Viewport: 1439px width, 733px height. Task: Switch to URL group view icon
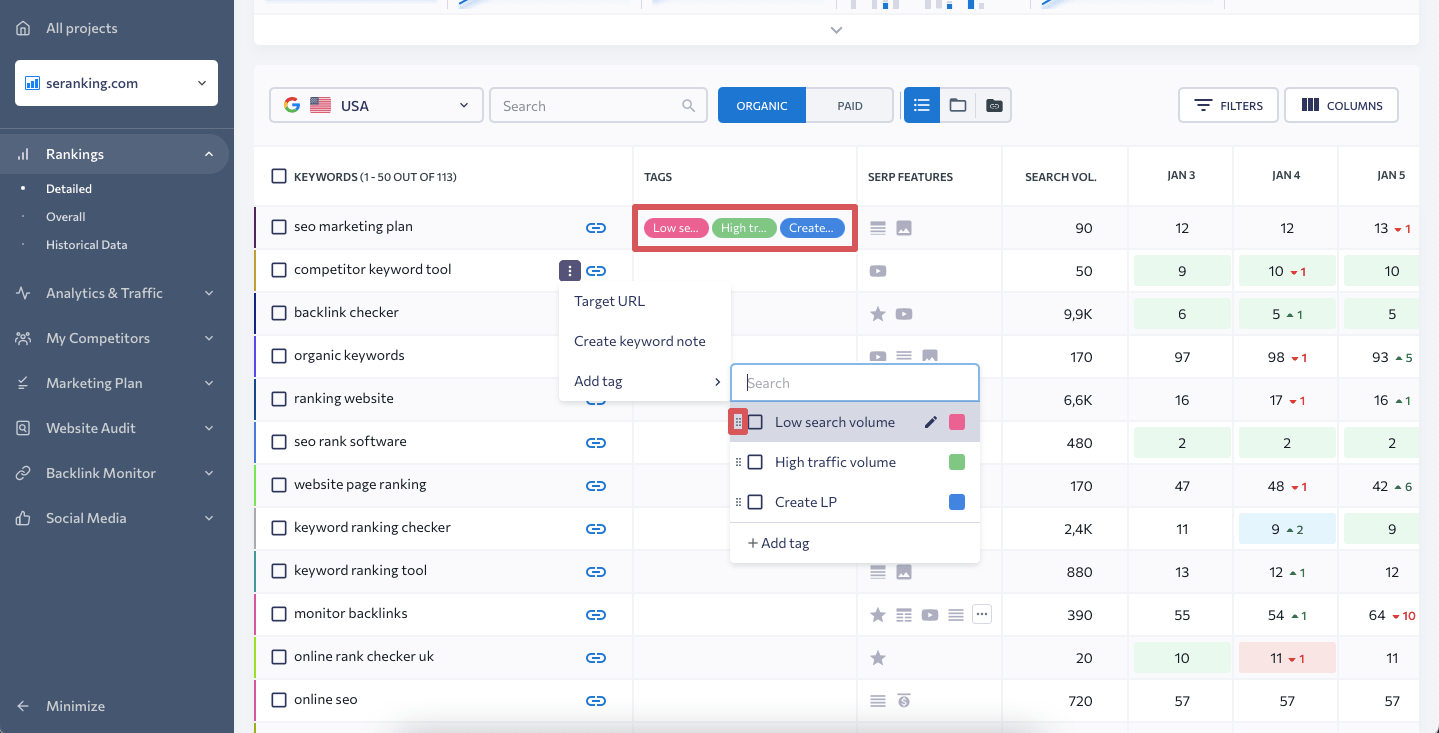pyautogui.click(x=994, y=105)
